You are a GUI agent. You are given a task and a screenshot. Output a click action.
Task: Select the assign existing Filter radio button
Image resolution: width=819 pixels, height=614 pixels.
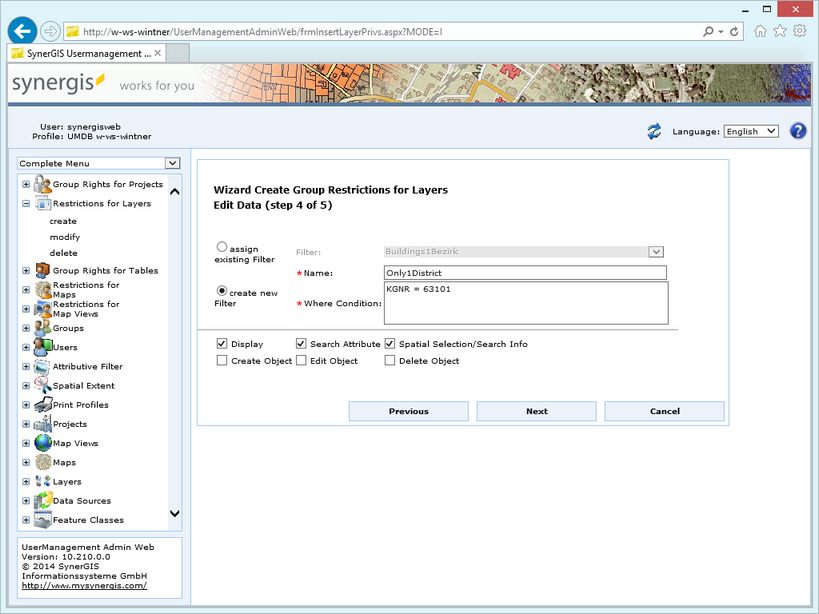point(222,248)
